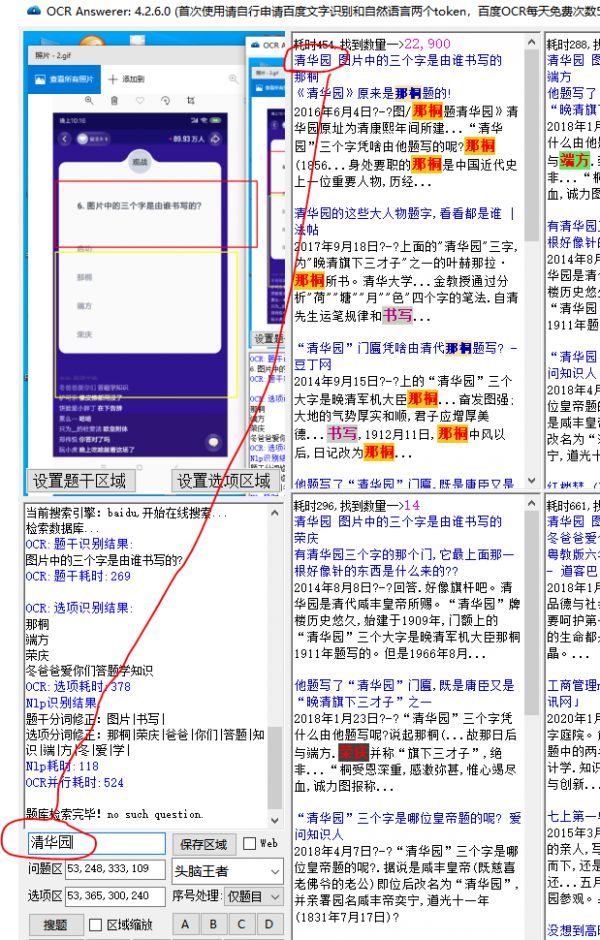Click the trash delete icon in photo viewer
Image resolution: width=600 pixels, height=940 pixels.
point(114,101)
